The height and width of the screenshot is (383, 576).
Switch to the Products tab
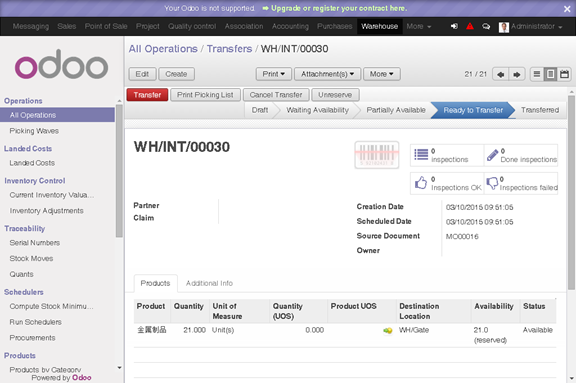point(155,283)
